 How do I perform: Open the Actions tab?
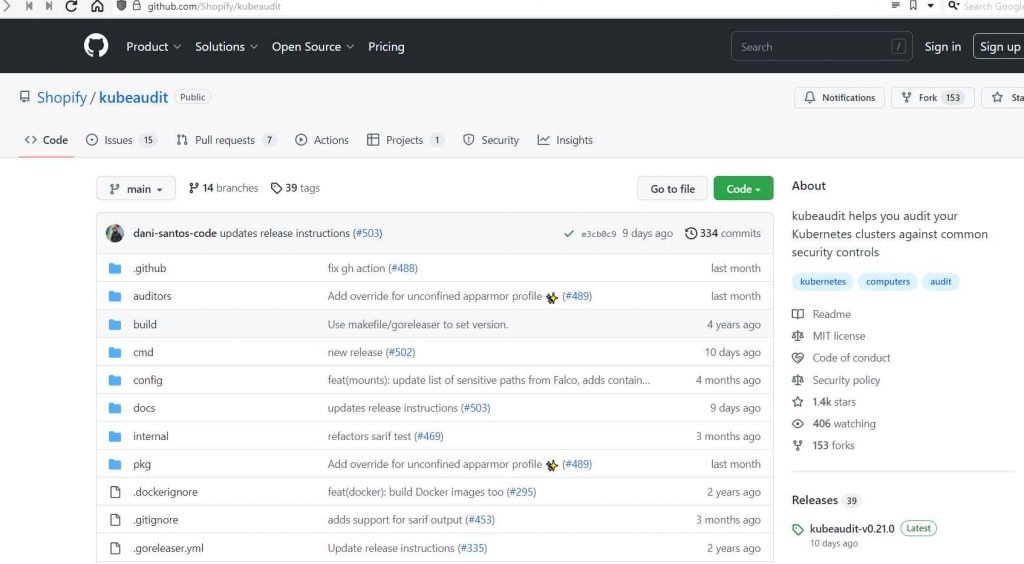pyautogui.click(x=322, y=140)
